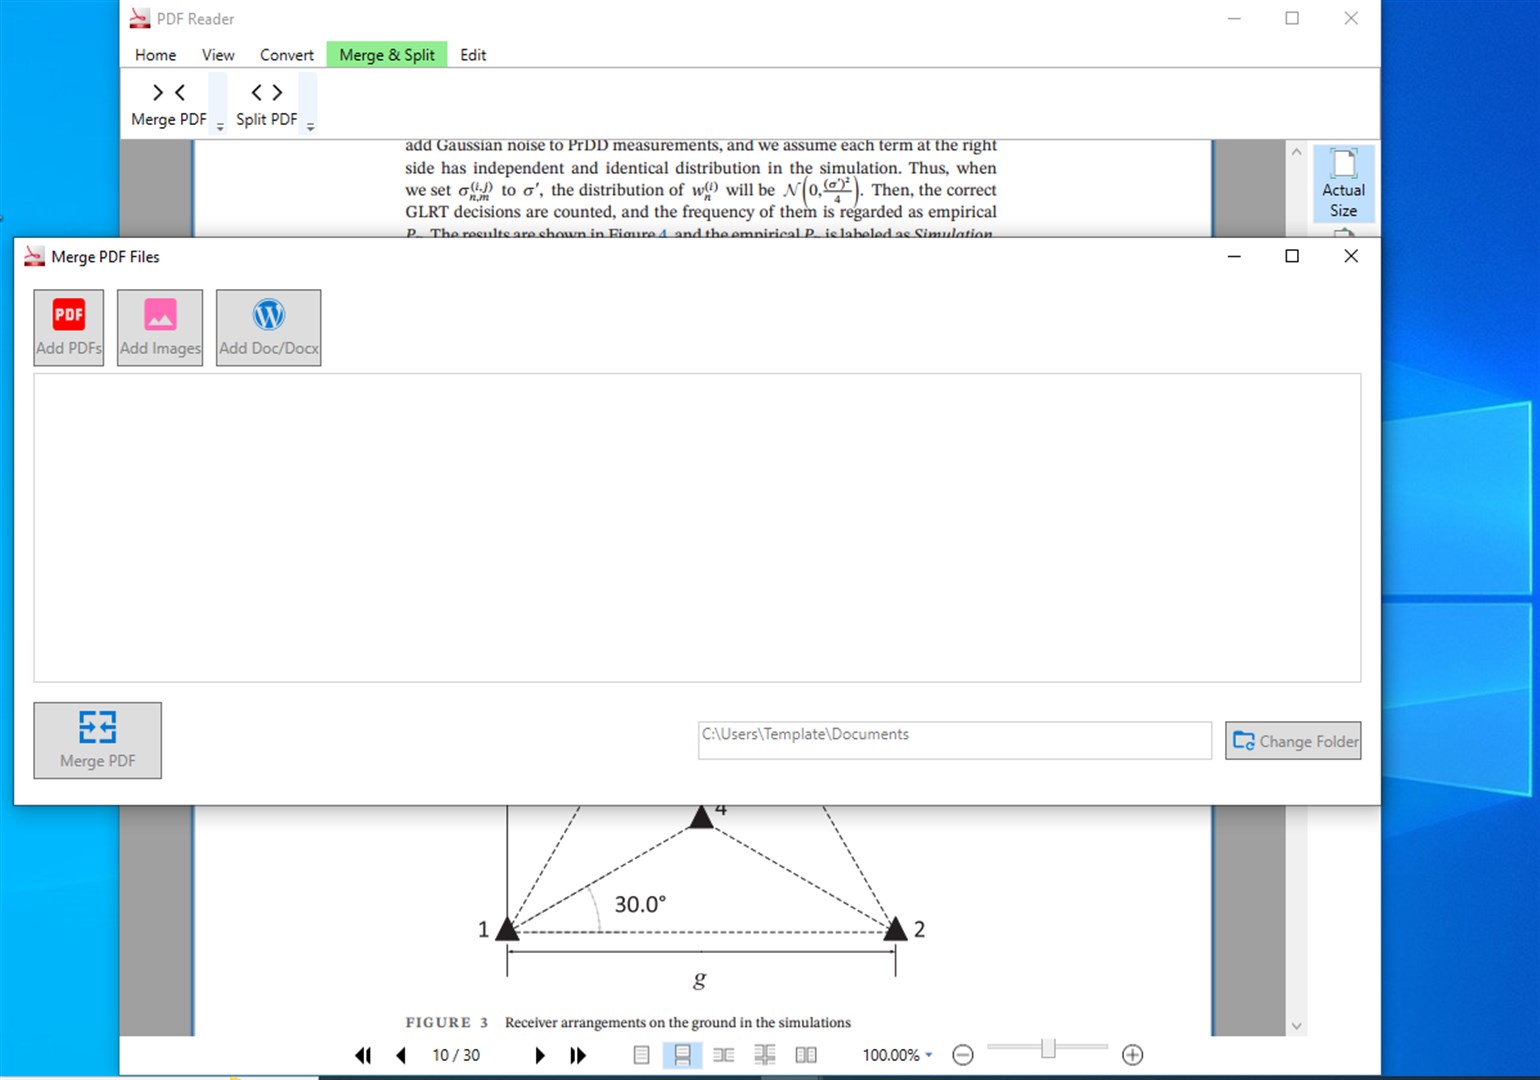1540x1080 pixels.
Task: Expand Merge PDF dropdown arrow
Action: [x=220, y=126]
